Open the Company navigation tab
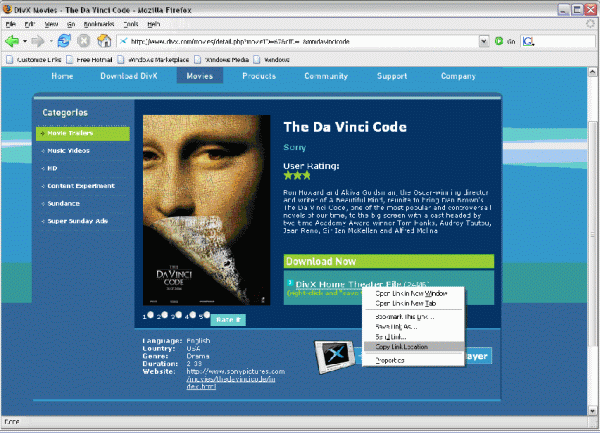 (x=458, y=76)
